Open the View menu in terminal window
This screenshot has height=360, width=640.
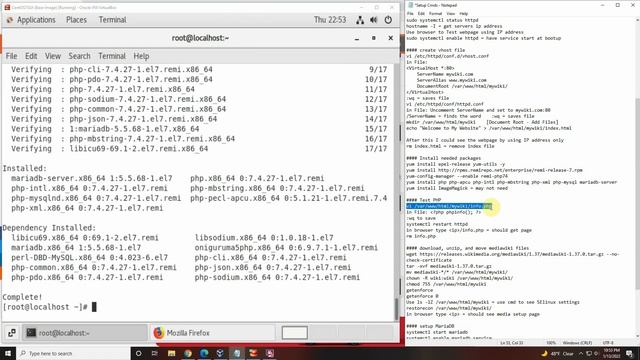click(53, 56)
